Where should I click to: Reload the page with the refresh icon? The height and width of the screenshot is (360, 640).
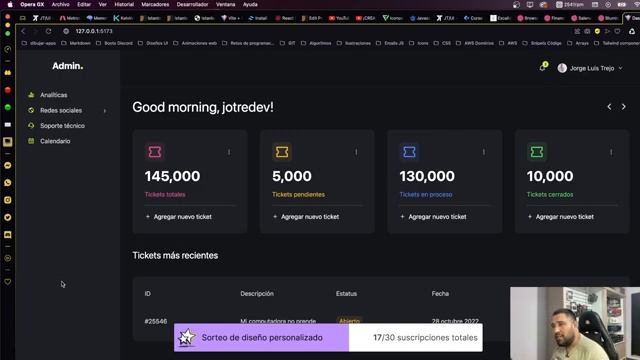point(48,31)
